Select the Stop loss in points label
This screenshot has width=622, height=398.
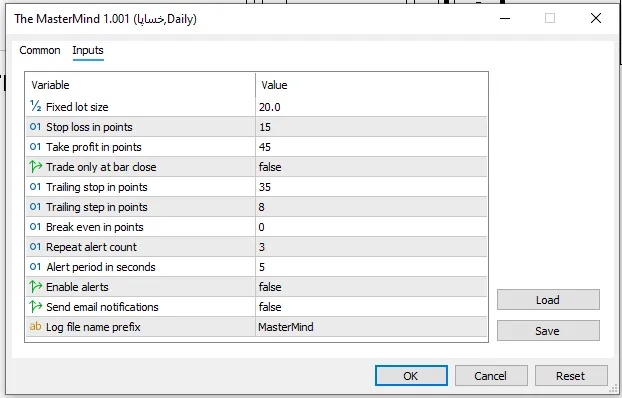89,127
